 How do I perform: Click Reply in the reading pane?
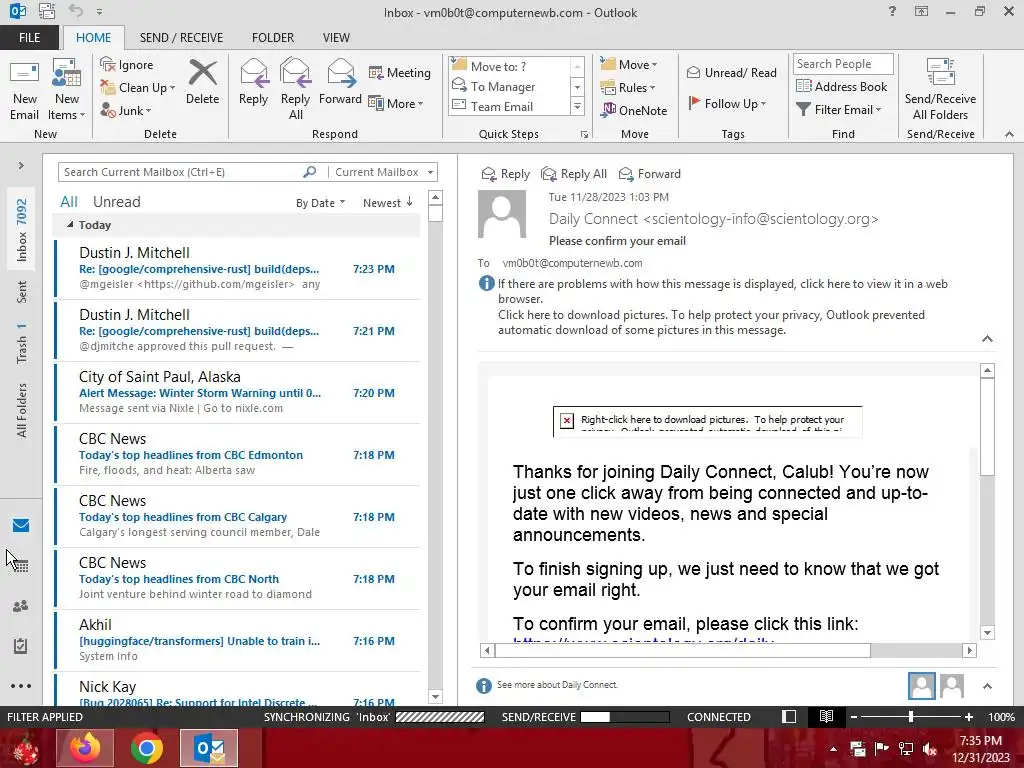pos(505,174)
